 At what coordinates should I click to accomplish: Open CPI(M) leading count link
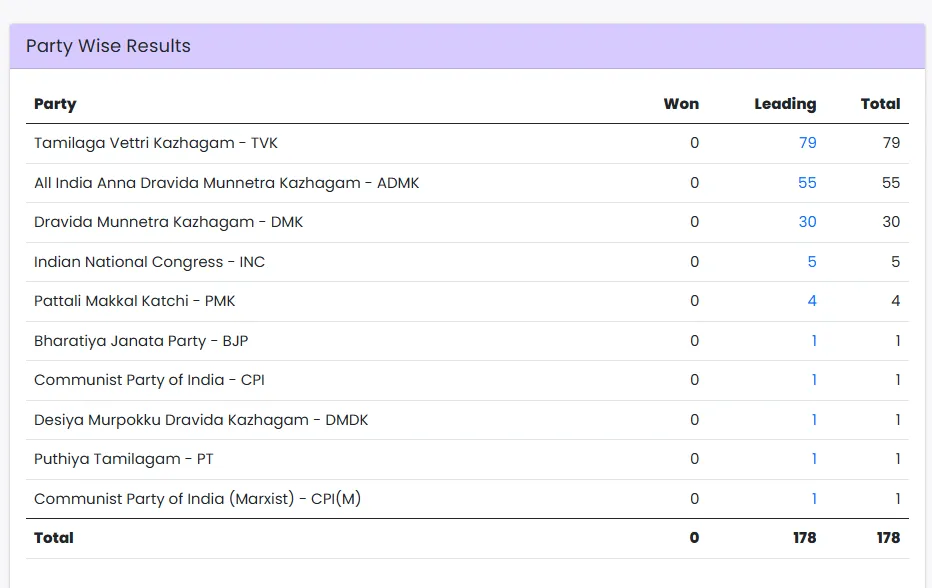tap(814, 499)
